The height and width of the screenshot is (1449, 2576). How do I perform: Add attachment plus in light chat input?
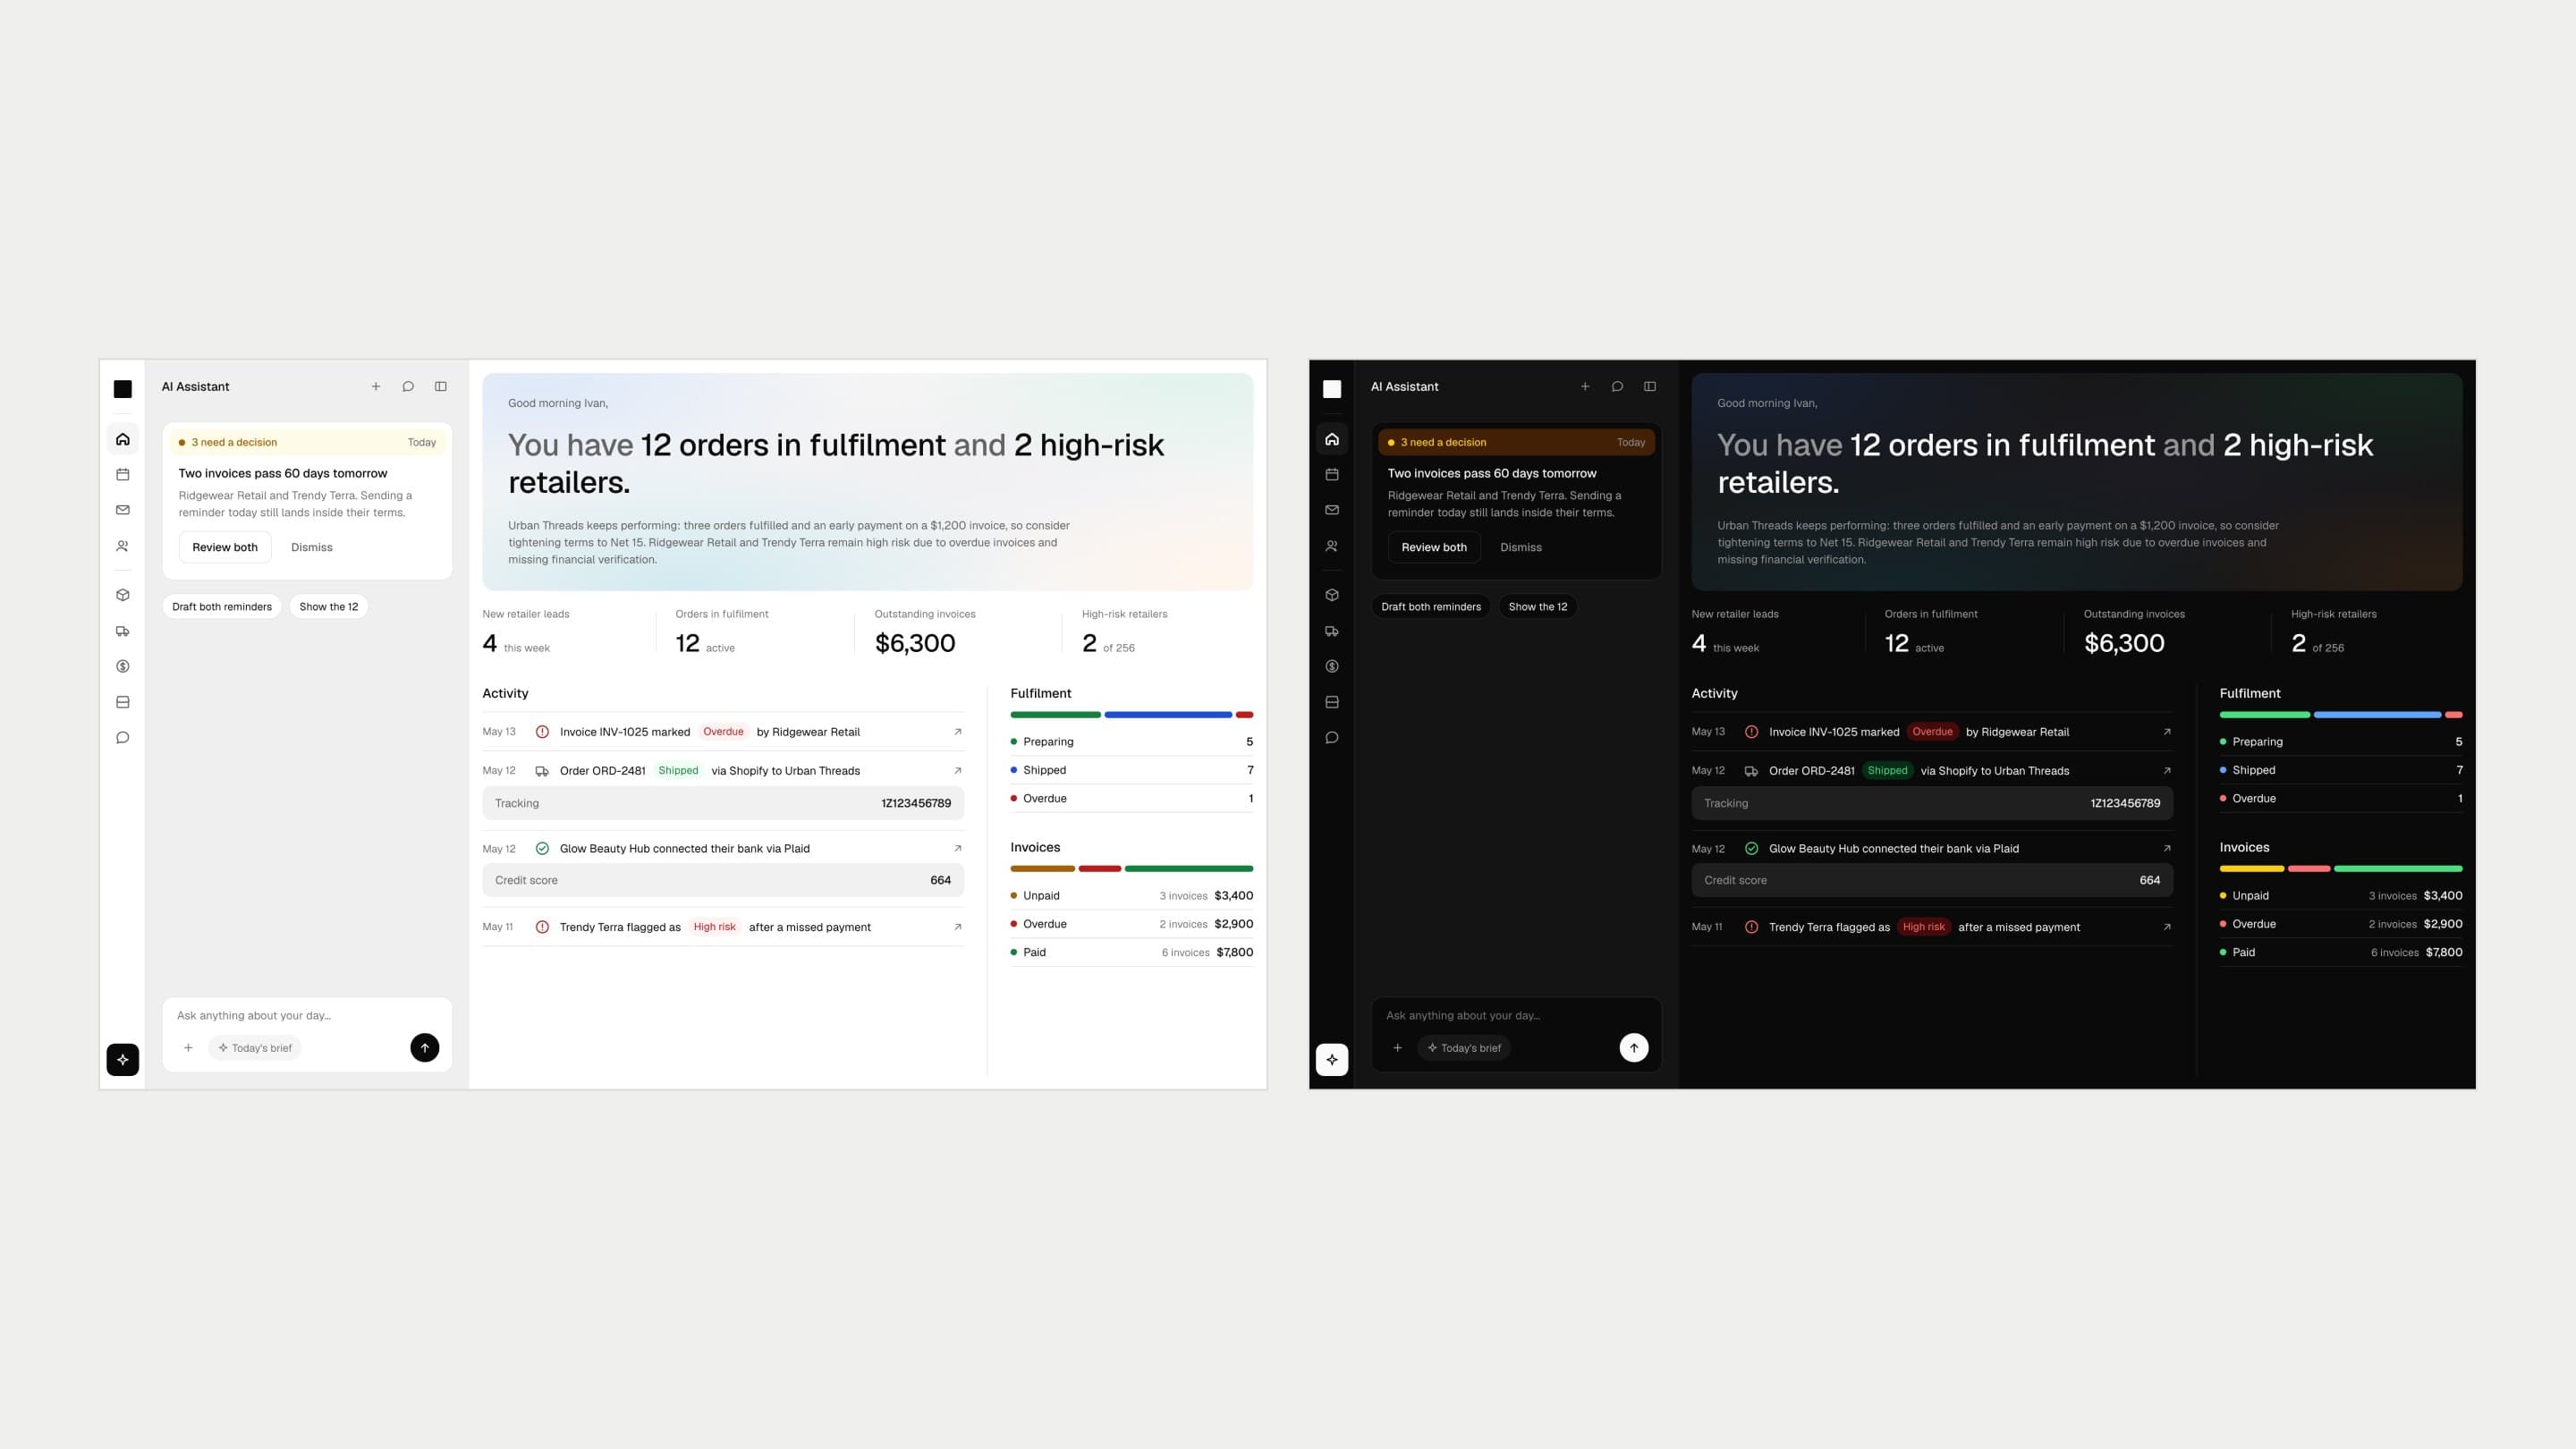188,1048
